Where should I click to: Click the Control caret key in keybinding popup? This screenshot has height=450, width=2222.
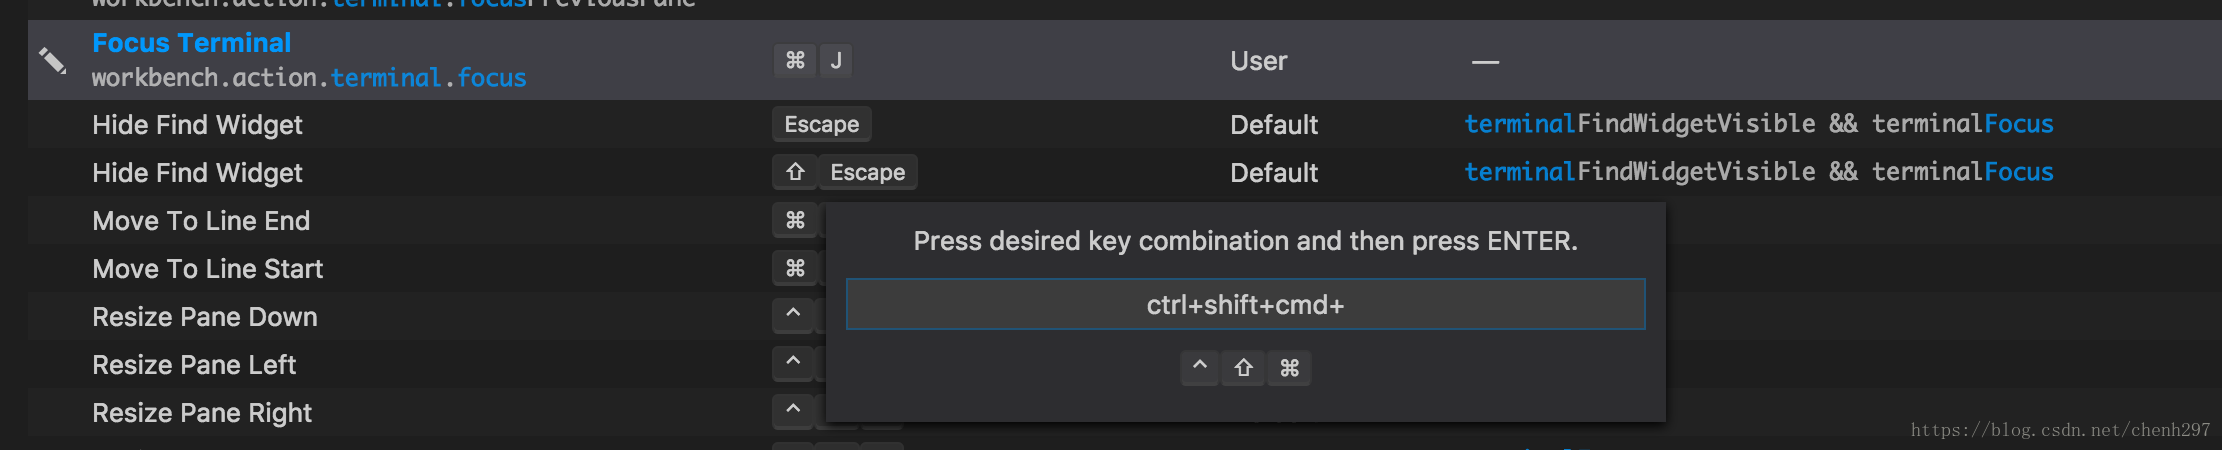pos(1200,368)
